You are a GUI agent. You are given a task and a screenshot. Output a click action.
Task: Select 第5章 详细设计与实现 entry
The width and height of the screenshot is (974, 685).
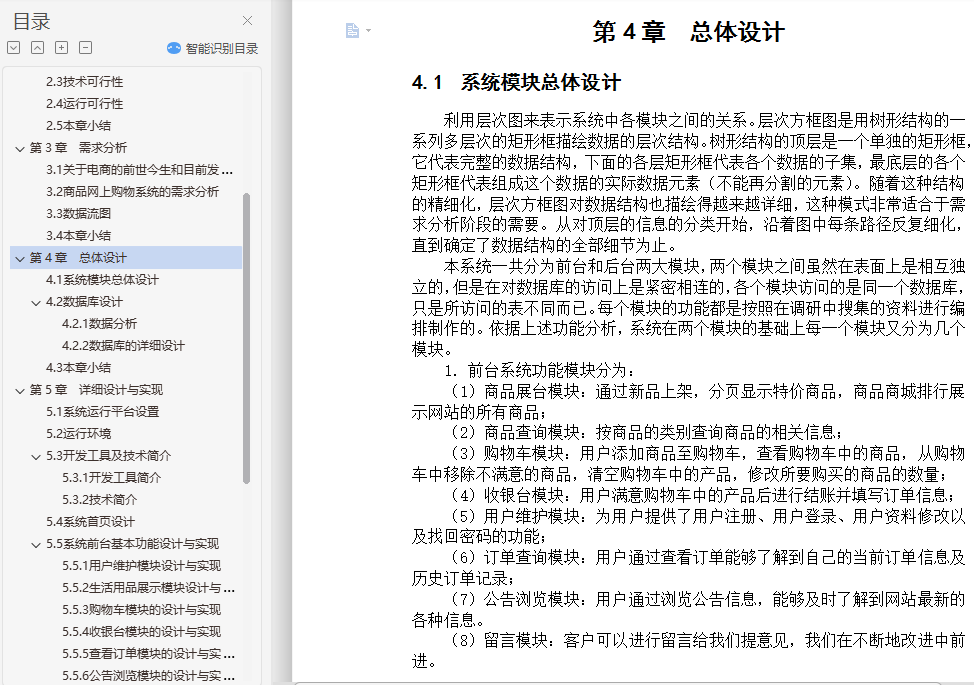(96, 389)
